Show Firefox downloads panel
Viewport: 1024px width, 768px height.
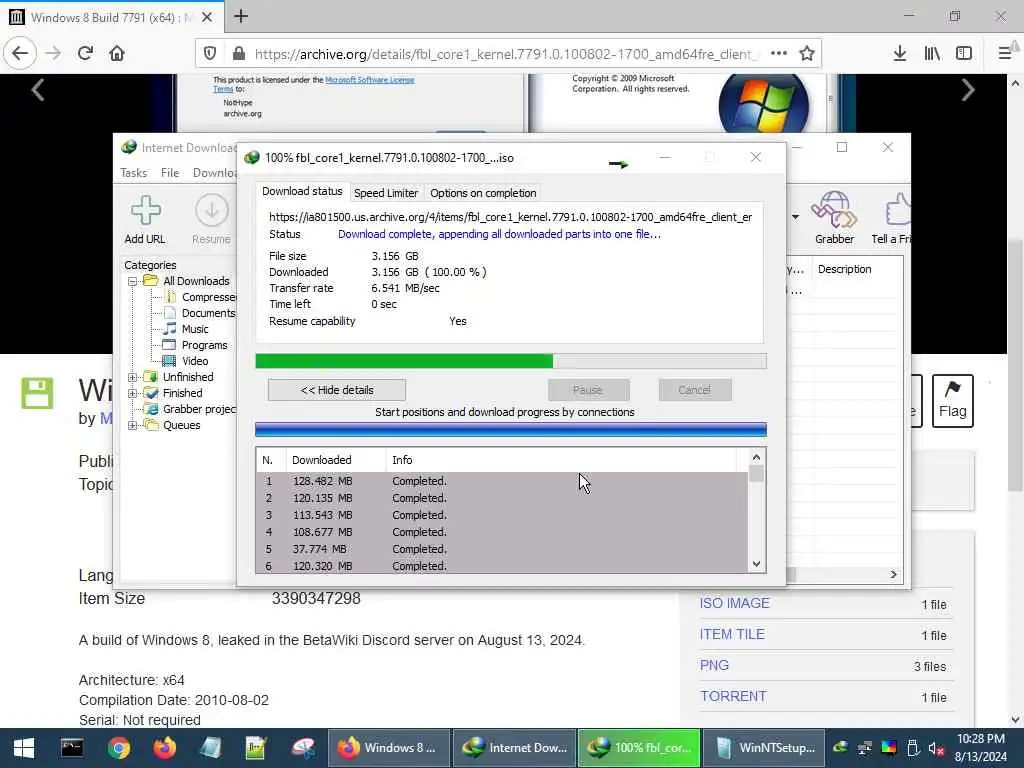(900, 54)
